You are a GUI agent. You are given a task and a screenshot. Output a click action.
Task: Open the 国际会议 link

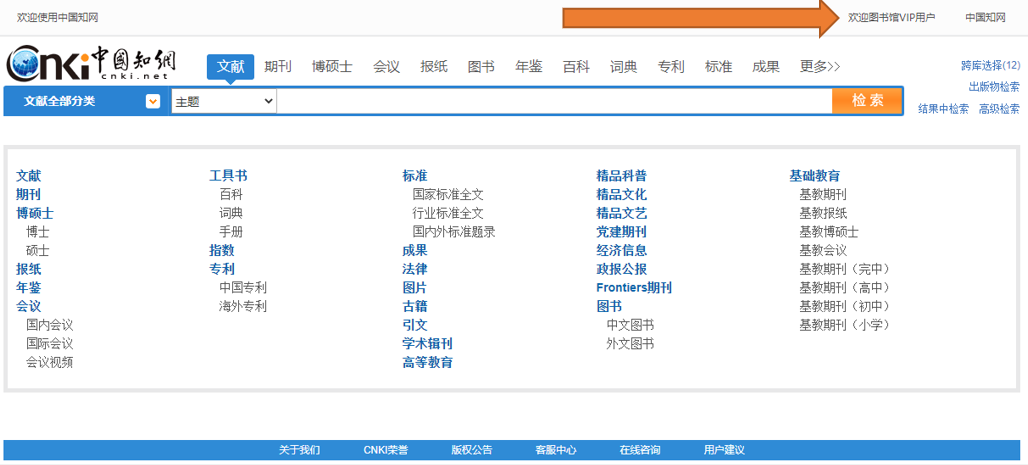(49, 343)
